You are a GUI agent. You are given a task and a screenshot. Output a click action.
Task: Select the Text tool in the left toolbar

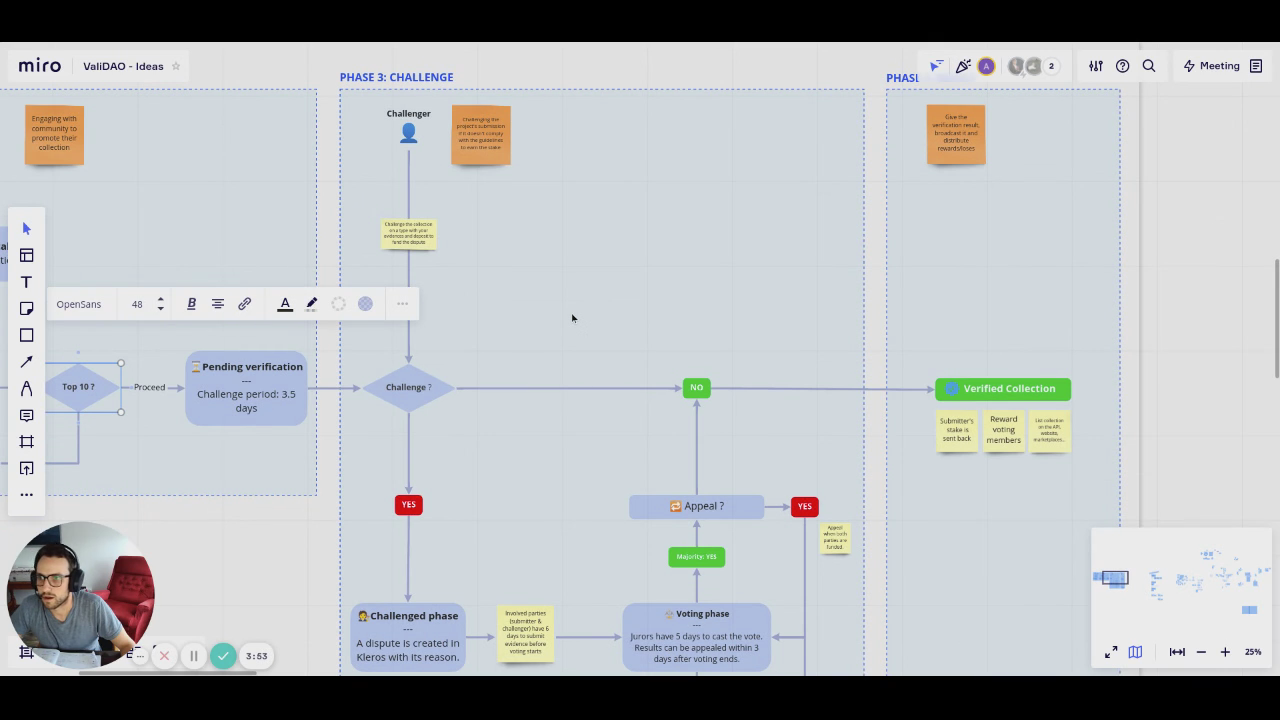tap(27, 282)
